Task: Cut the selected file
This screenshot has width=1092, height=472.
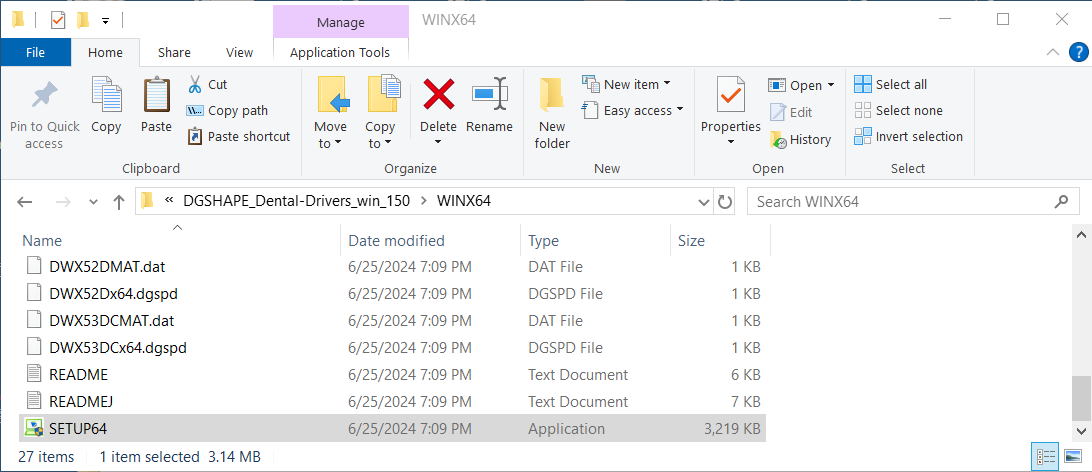Action: 208,84
